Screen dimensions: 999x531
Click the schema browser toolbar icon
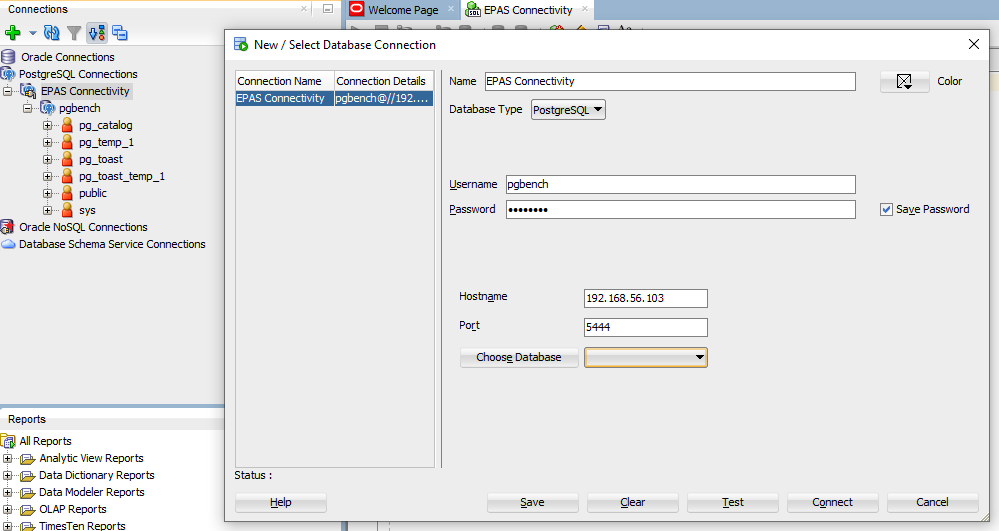point(97,33)
